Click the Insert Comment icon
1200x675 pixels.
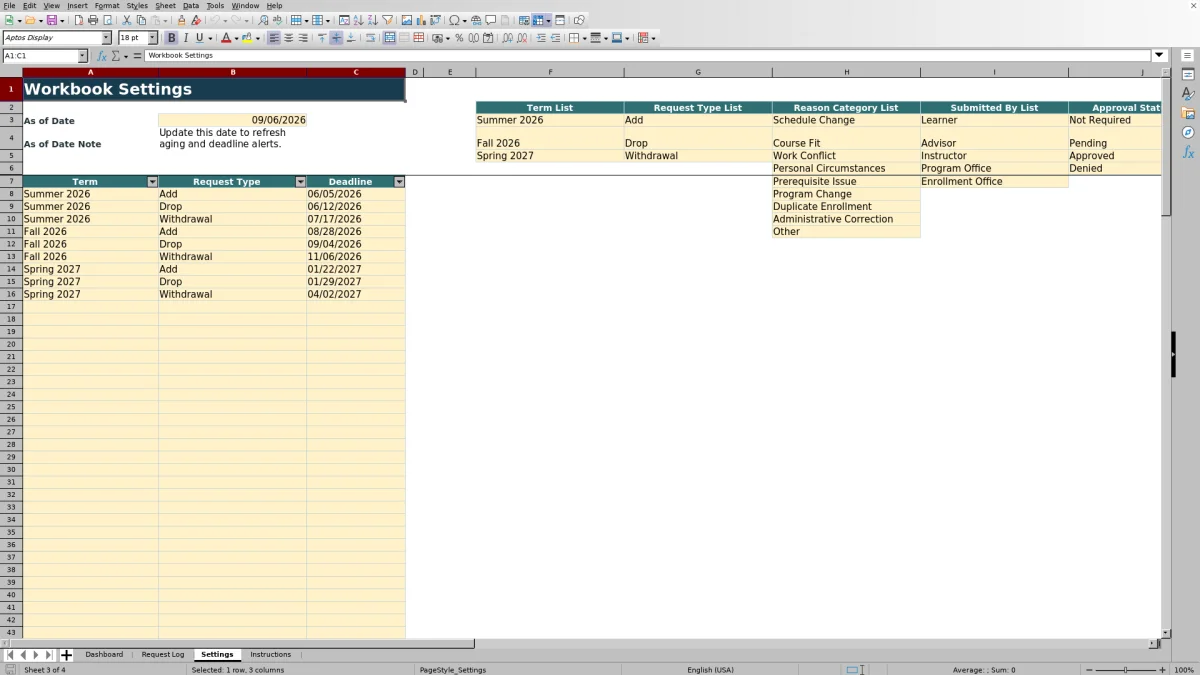pyautogui.click(x=491, y=20)
